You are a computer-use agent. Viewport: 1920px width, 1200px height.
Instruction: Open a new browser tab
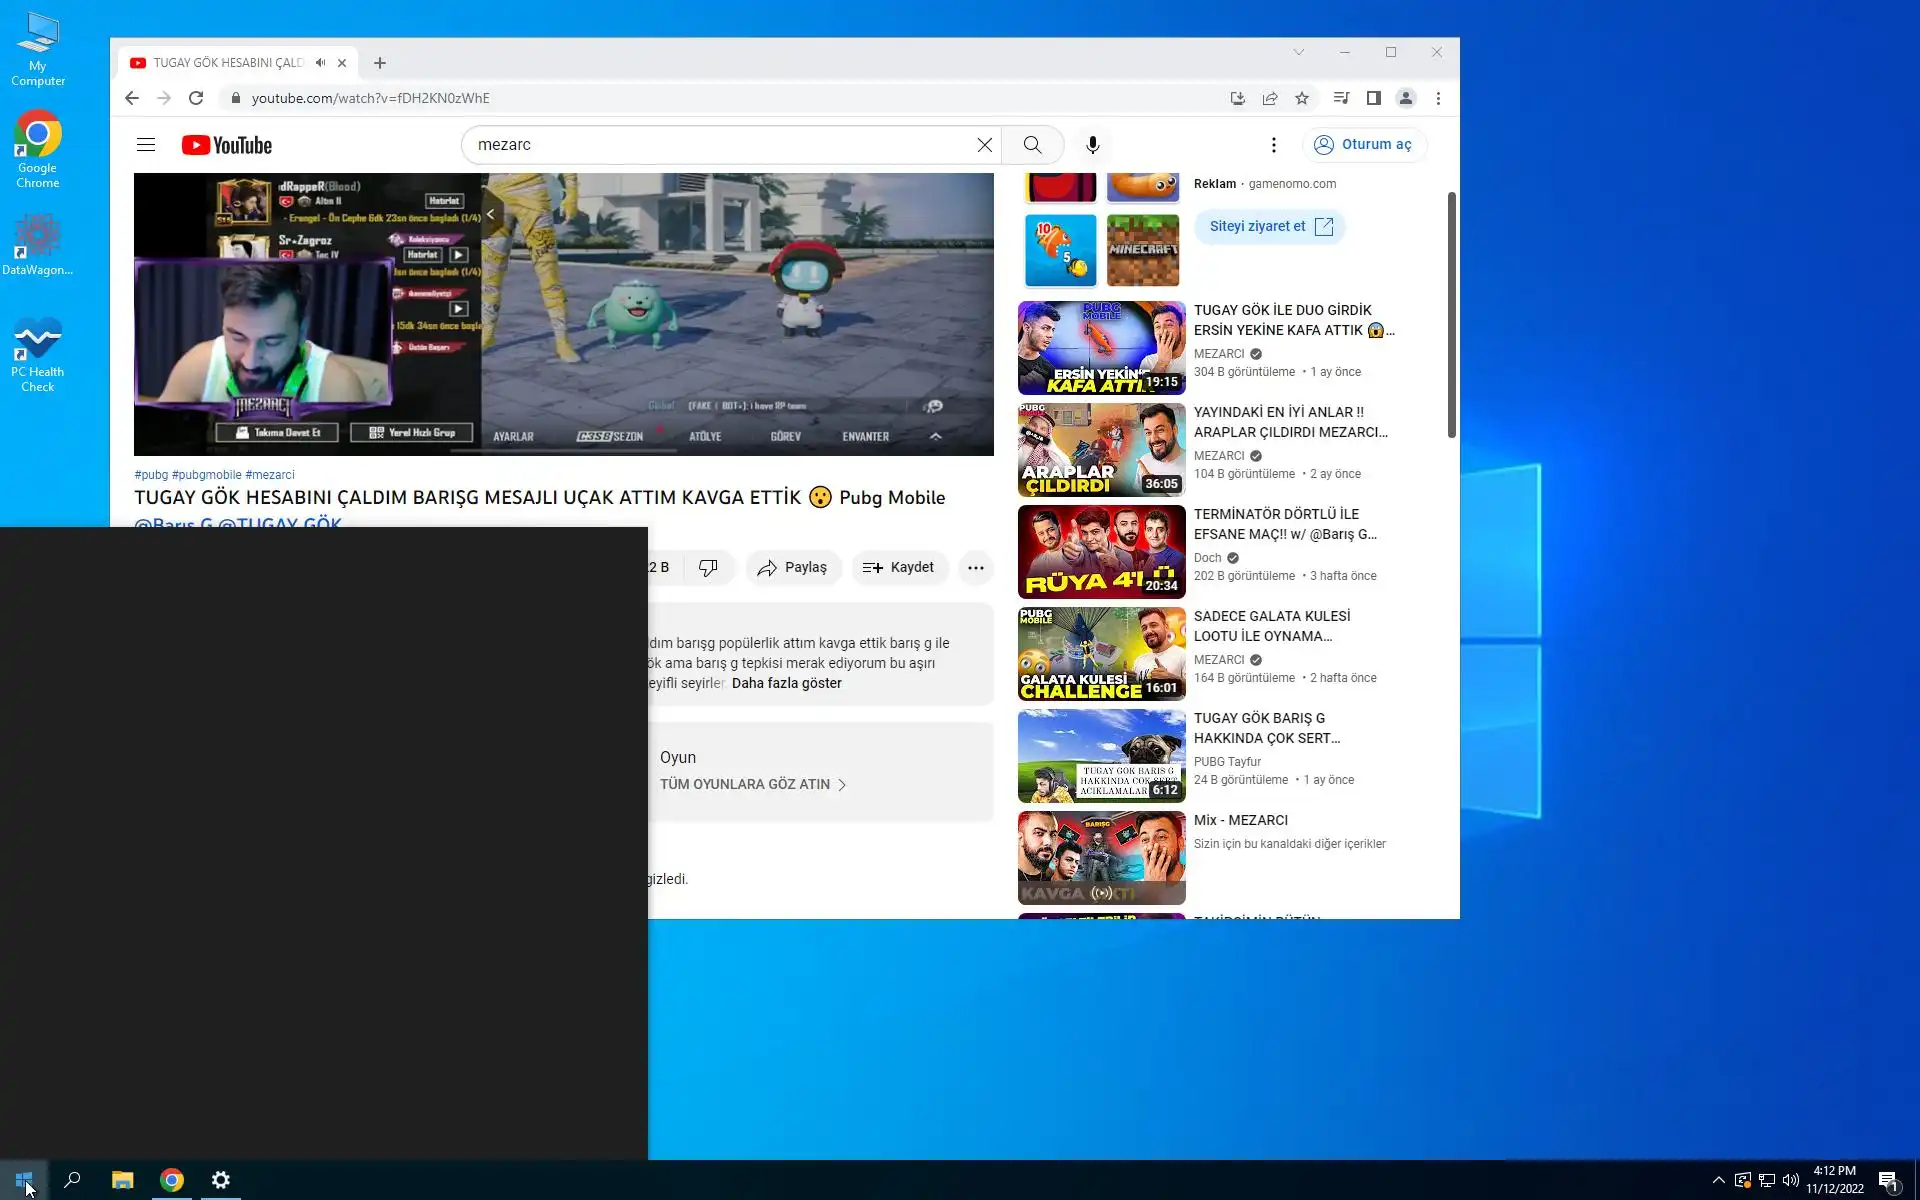click(380, 63)
